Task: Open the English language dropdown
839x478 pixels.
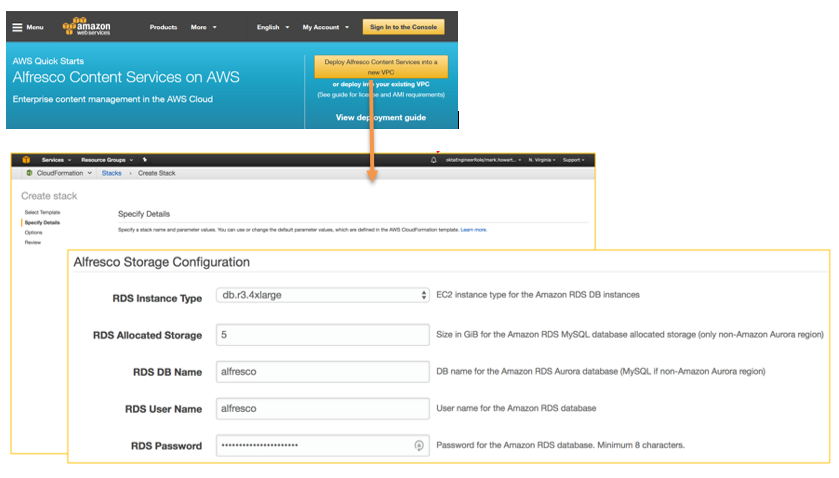Action: [273, 27]
